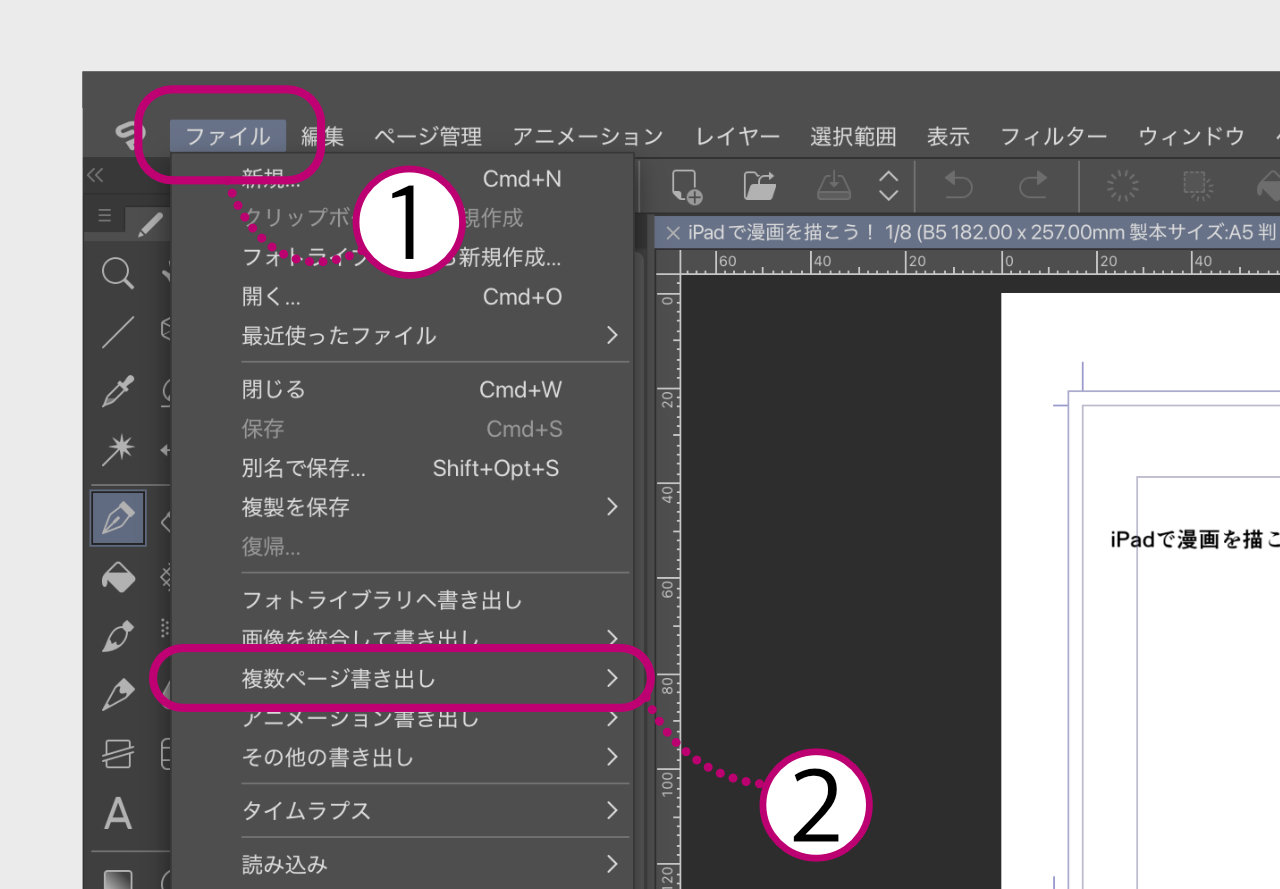
Task: Open the 編集 menu
Action: click(x=322, y=137)
